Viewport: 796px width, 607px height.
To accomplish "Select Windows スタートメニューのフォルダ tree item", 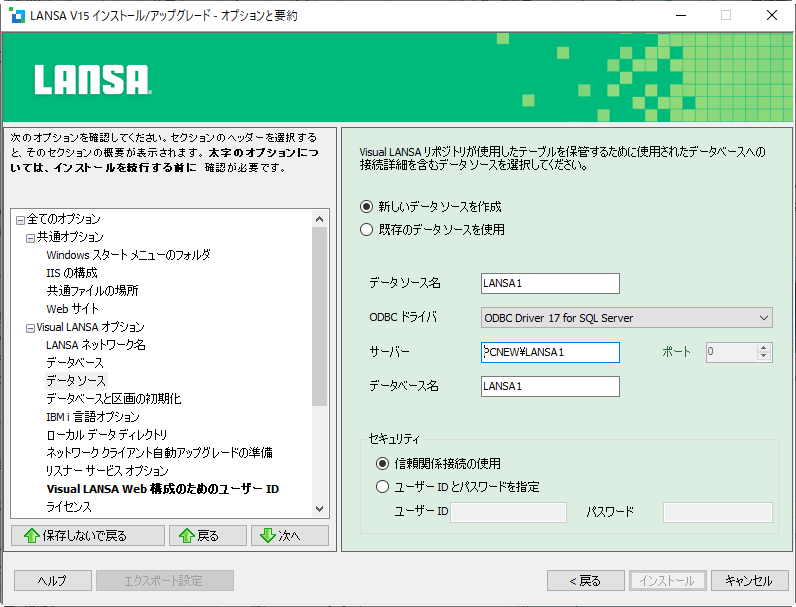I will point(128,255).
